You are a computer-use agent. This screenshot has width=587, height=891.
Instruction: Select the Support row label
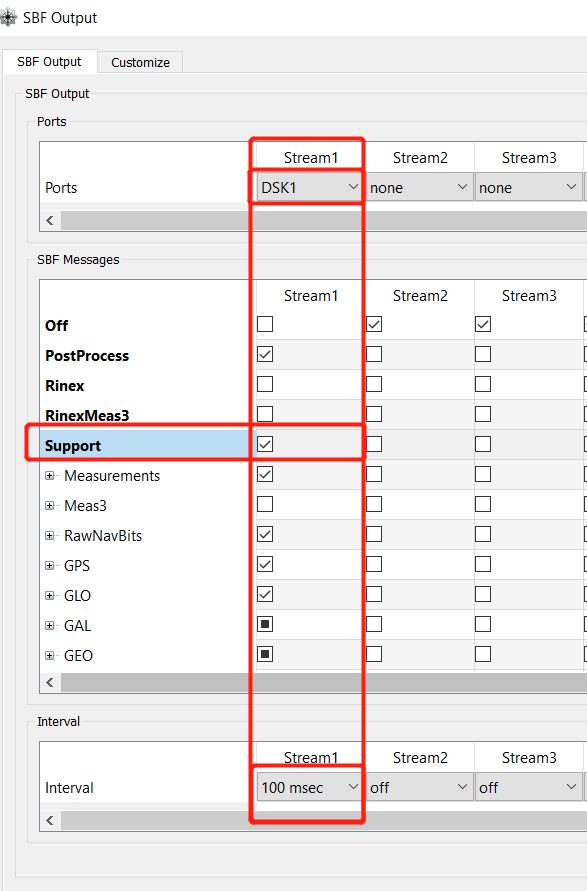click(73, 446)
